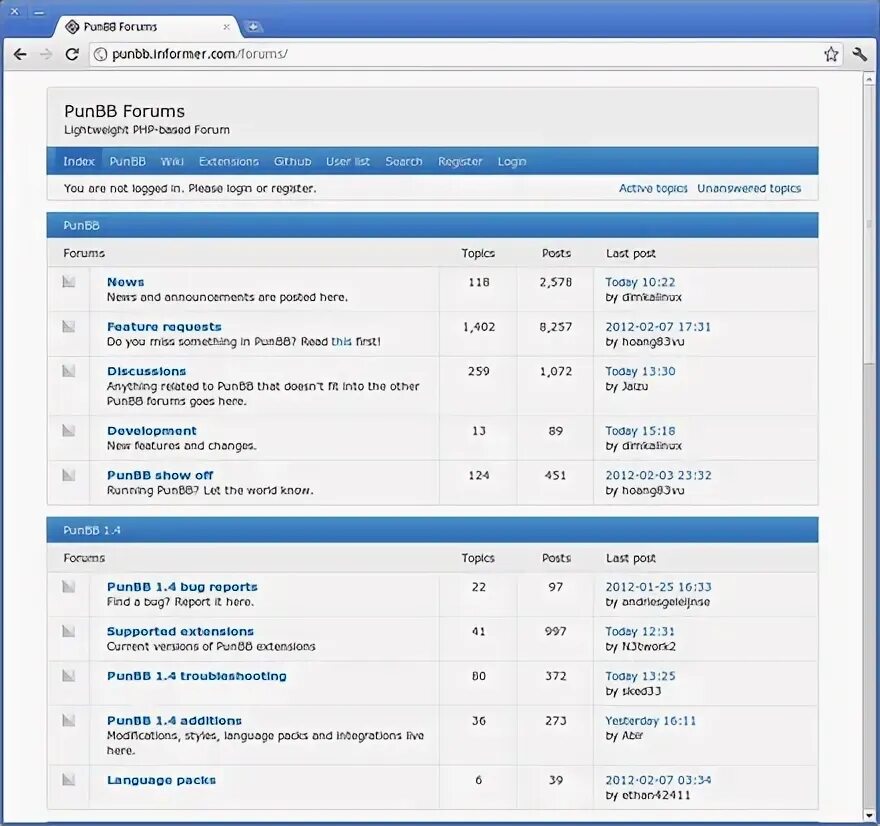Open last post dated 2012-02-07 17:31
Image resolution: width=880 pixels, height=826 pixels.
pos(658,327)
